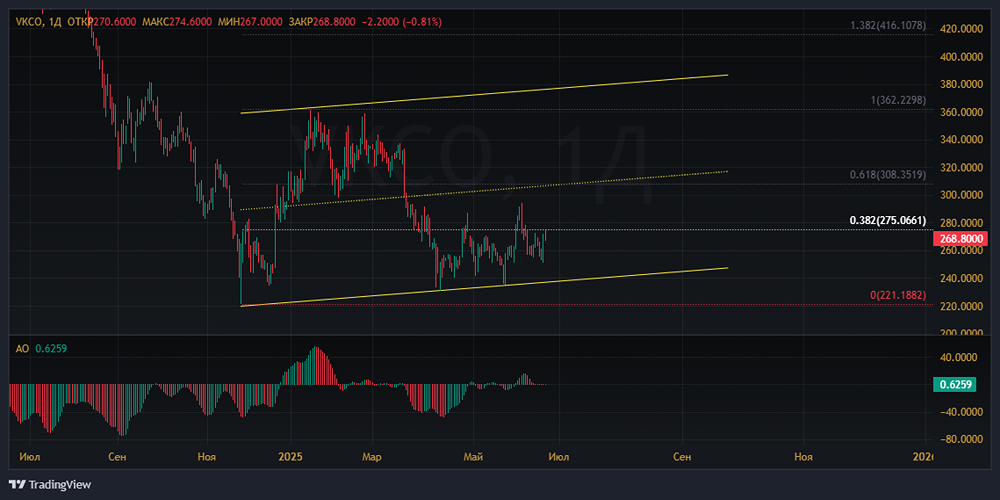Click 300.0000 on the price scale
1000x500 pixels.
(x=960, y=195)
